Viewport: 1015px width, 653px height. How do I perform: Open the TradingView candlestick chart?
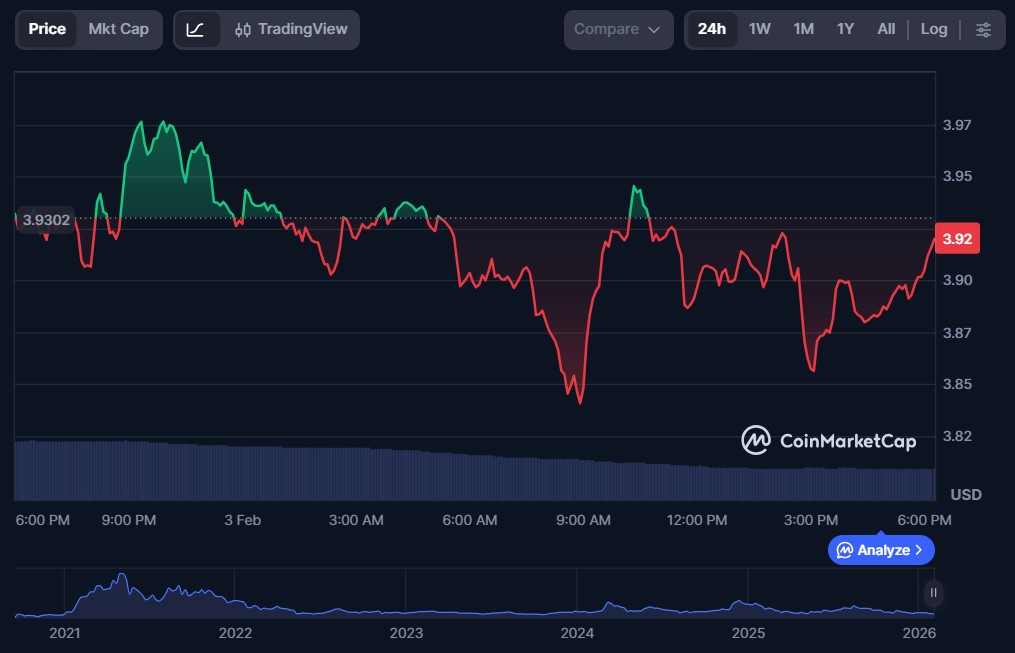[290, 29]
